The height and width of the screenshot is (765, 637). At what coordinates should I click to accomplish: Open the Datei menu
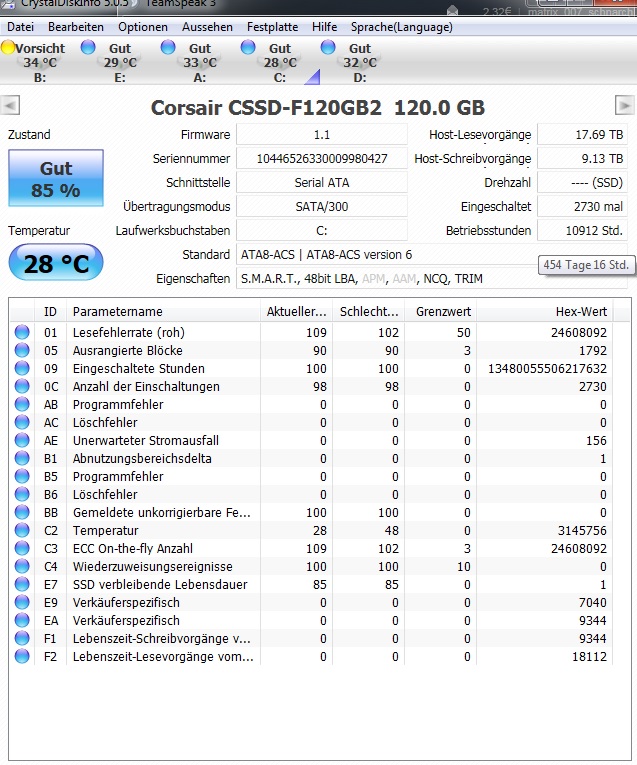tap(20, 27)
